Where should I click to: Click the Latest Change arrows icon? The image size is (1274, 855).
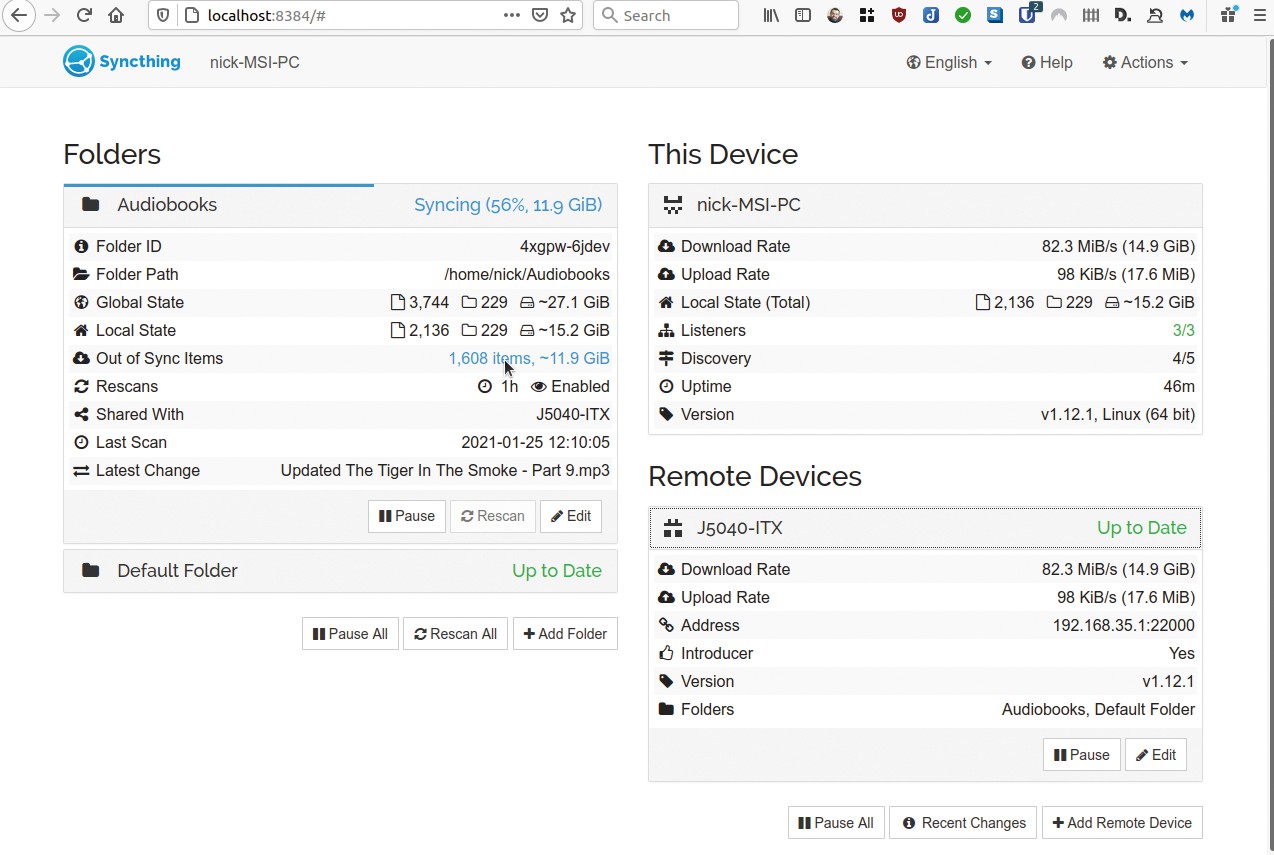tap(81, 470)
